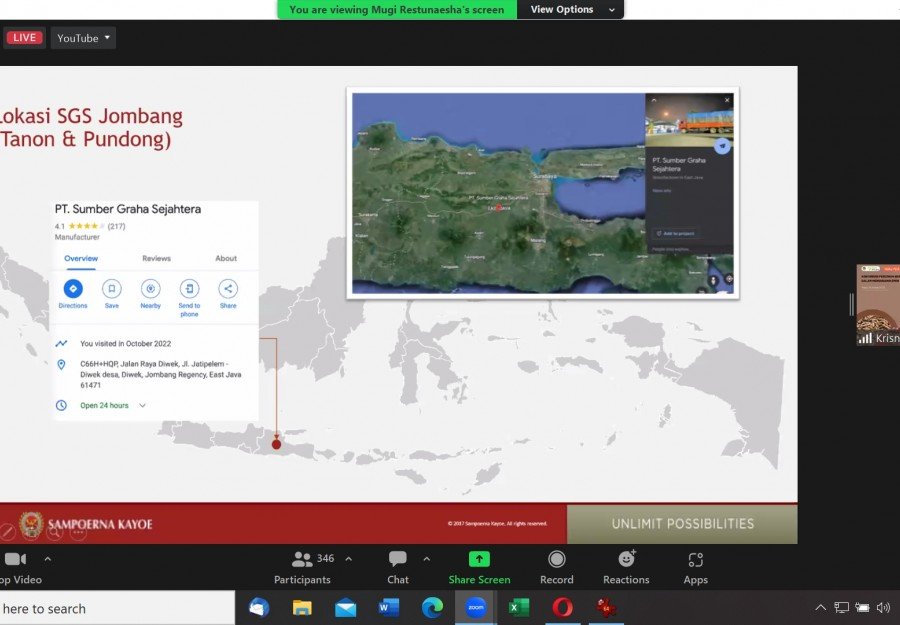Image resolution: width=900 pixels, height=625 pixels.
Task: Open the Participants panel in Zoom
Action: [302, 568]
